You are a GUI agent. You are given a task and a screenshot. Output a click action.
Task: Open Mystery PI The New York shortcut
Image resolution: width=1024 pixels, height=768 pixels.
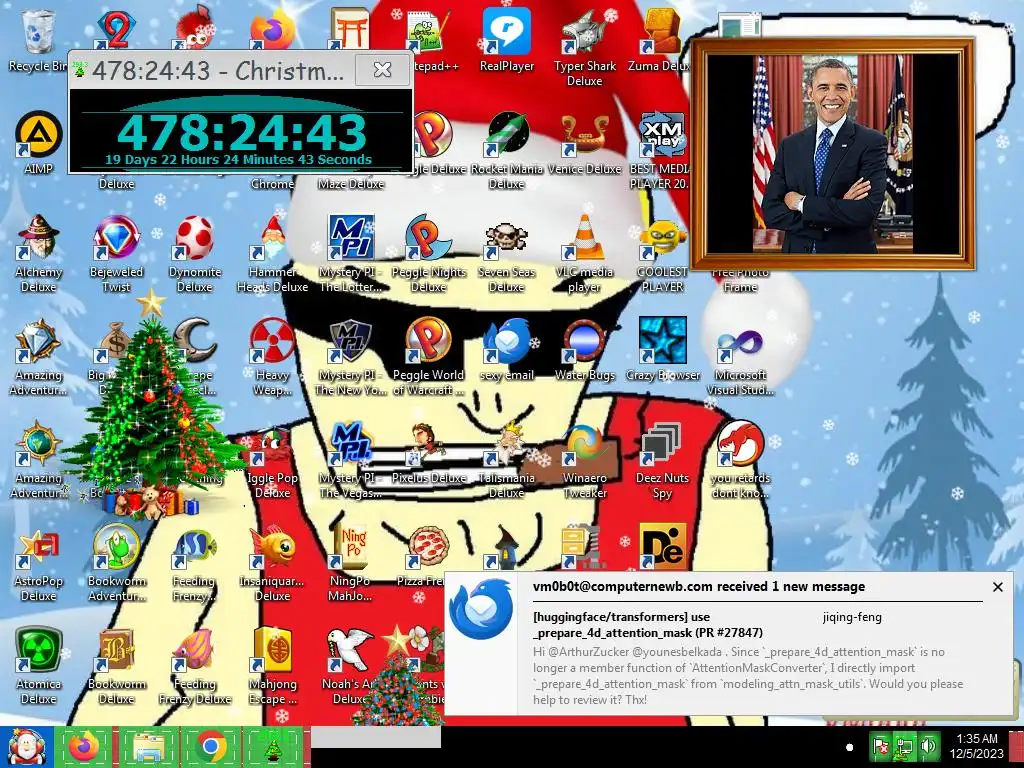pos(350,357)
